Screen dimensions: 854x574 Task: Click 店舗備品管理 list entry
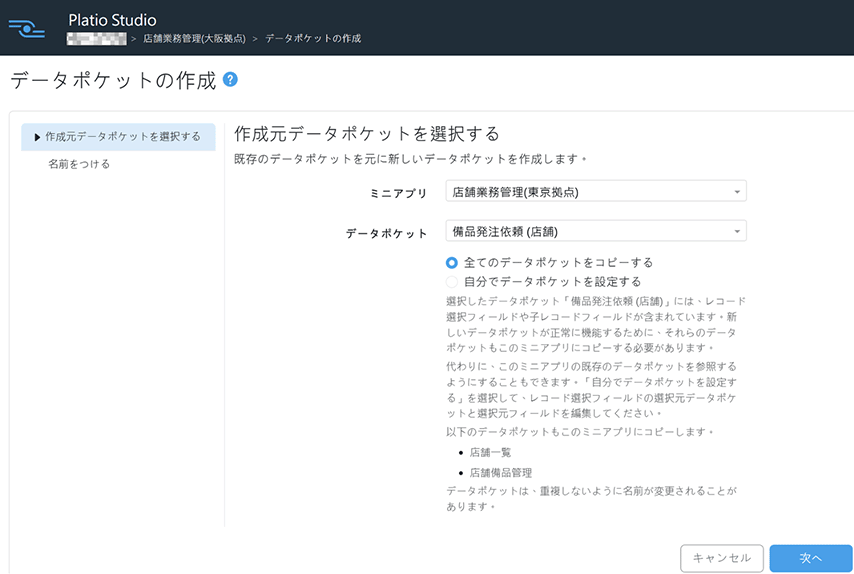[x=501, y=473]
